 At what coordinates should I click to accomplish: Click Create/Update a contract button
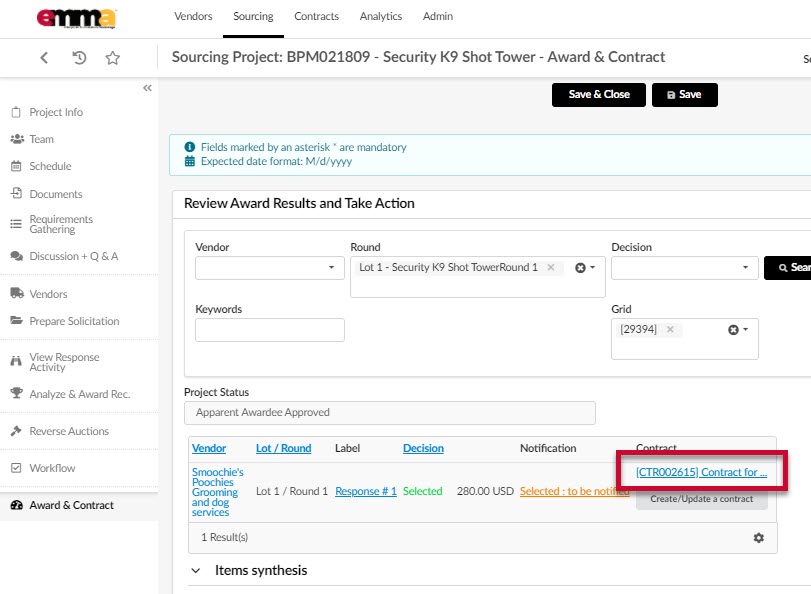point(701,499)
